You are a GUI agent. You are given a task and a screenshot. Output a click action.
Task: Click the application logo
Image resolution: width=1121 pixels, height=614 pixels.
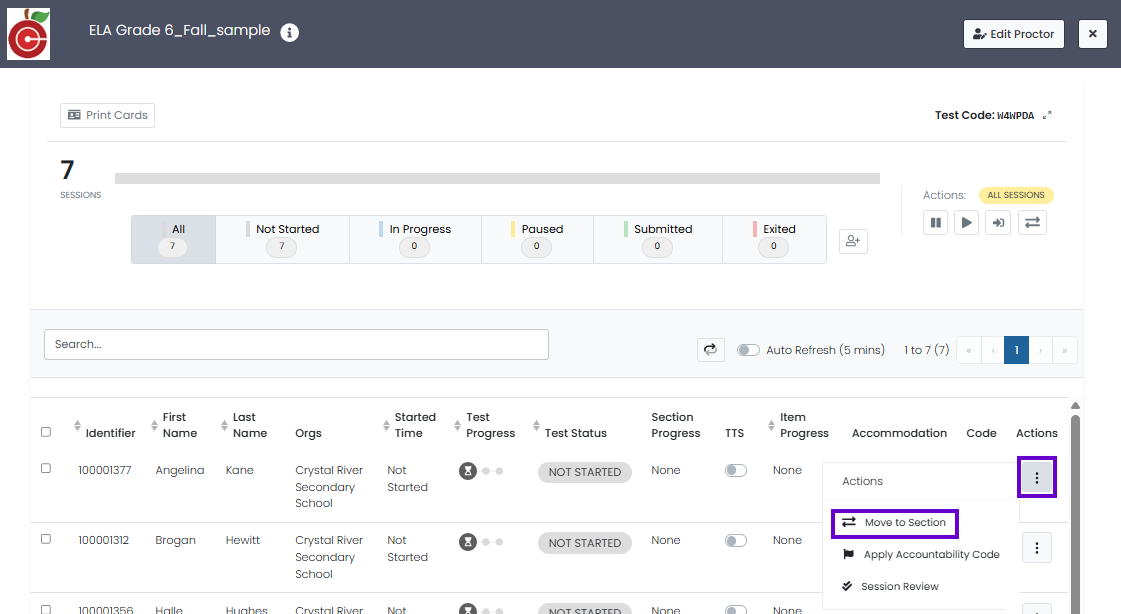pyautogui.click(x=29, y=34)
